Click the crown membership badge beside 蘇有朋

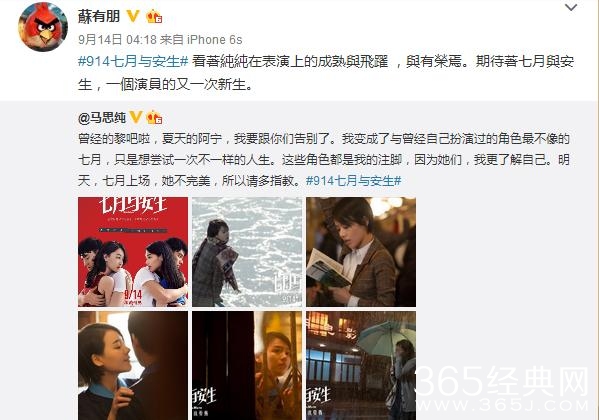click(x=154, y=16)
